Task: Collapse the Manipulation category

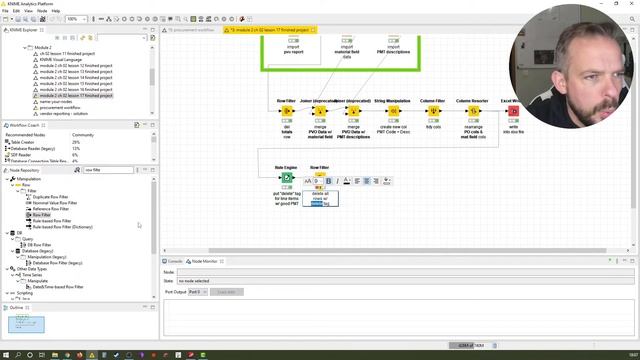Action: click(x=7, y=179)
